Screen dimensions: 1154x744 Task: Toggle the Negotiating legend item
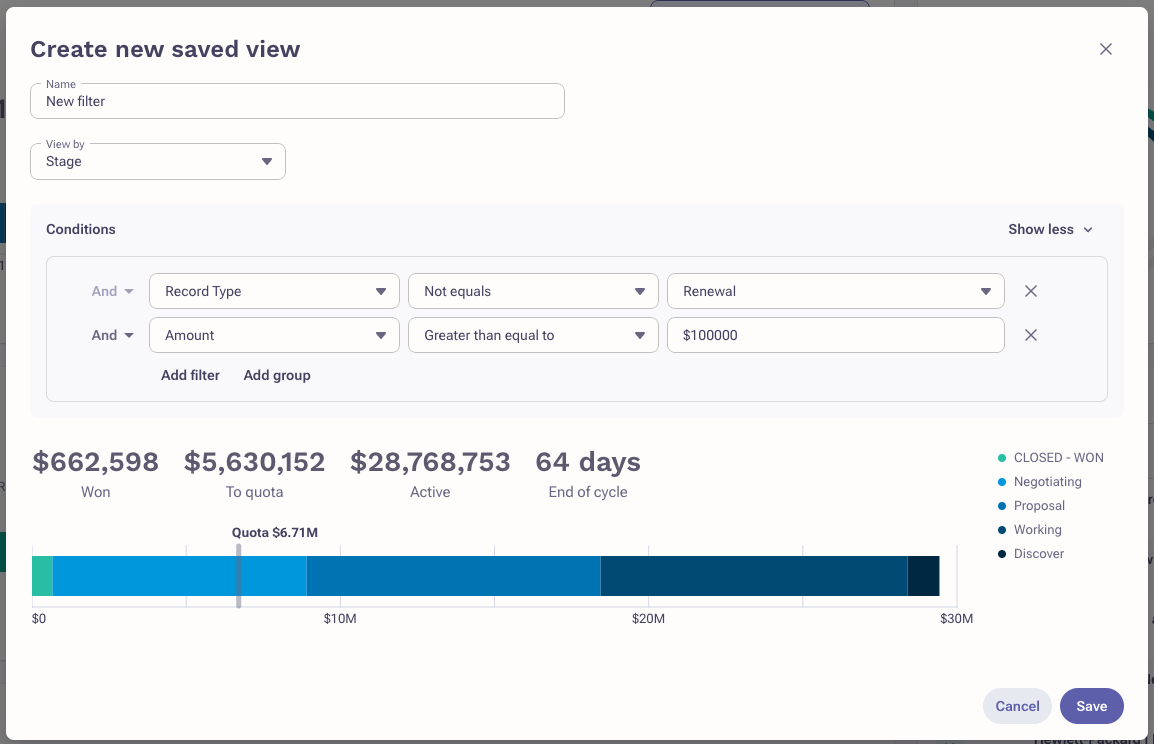[x=1047, y=482]
